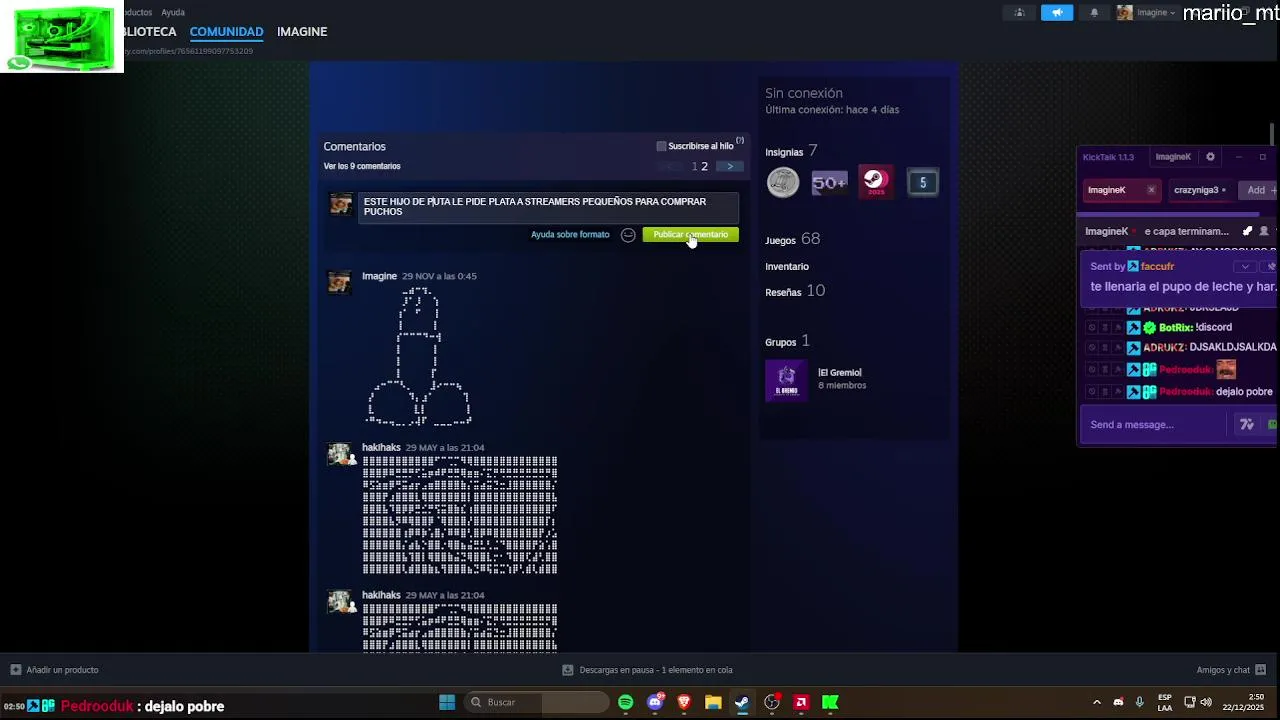Switch to crazyniga3 chat tab

coord(1199,190)
